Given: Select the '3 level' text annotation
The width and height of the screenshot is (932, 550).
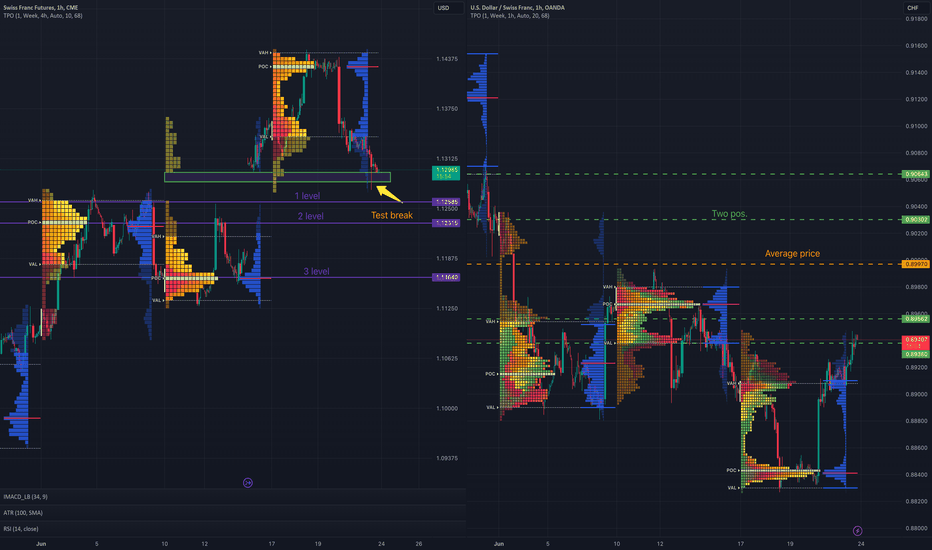Looking at the screenshot, I should coord(316,271).
